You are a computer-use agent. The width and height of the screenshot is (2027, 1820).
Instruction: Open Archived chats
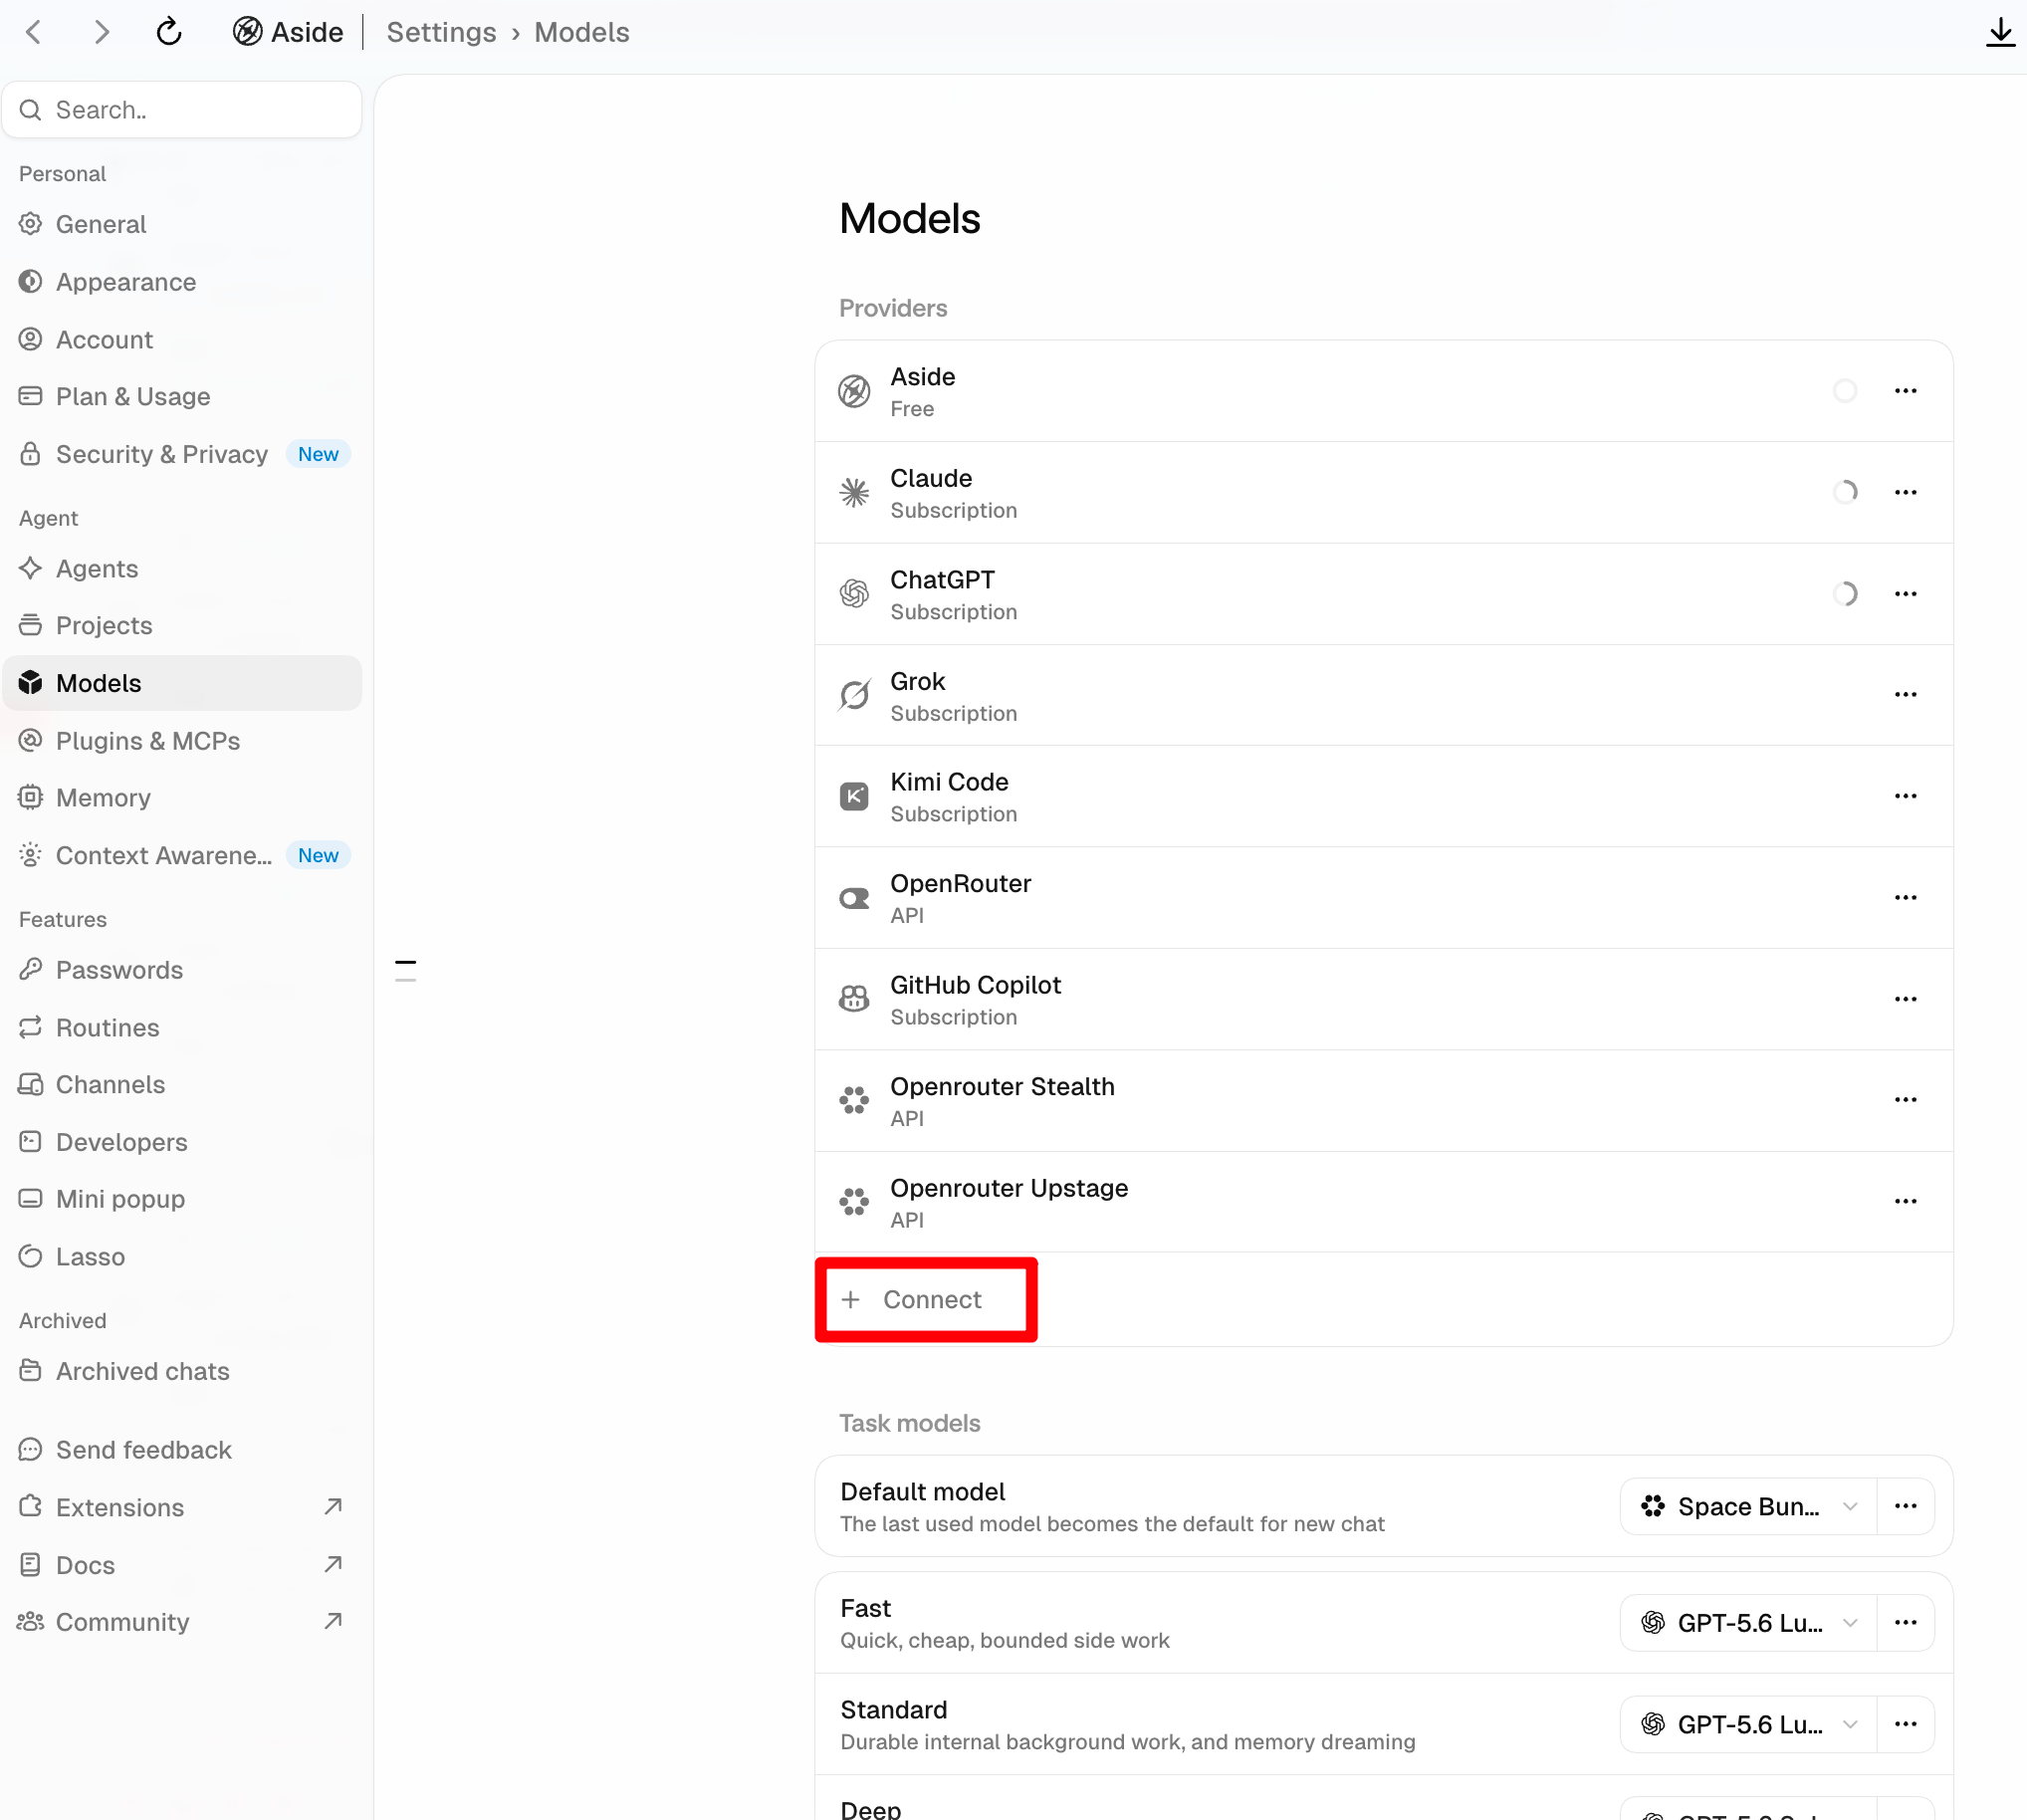point(182,1372)
